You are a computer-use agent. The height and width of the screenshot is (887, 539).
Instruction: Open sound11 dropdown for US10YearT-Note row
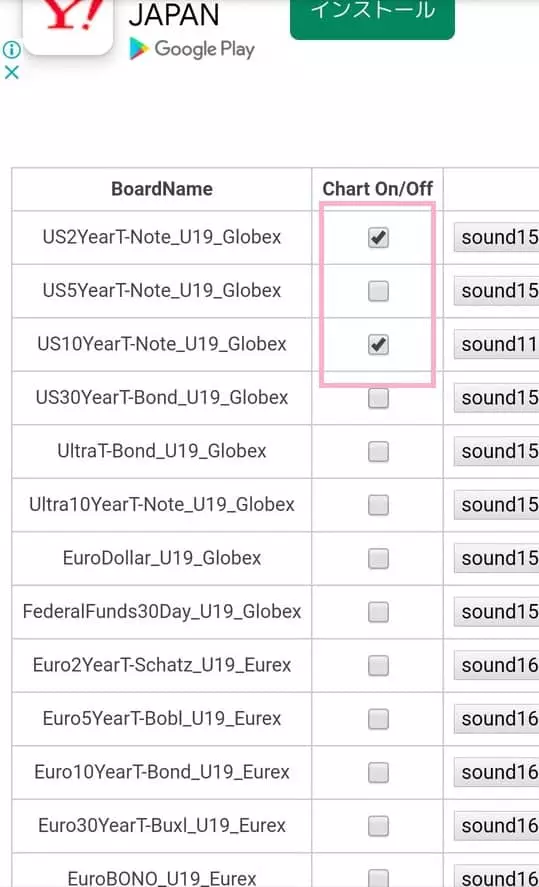pos(497,344)
